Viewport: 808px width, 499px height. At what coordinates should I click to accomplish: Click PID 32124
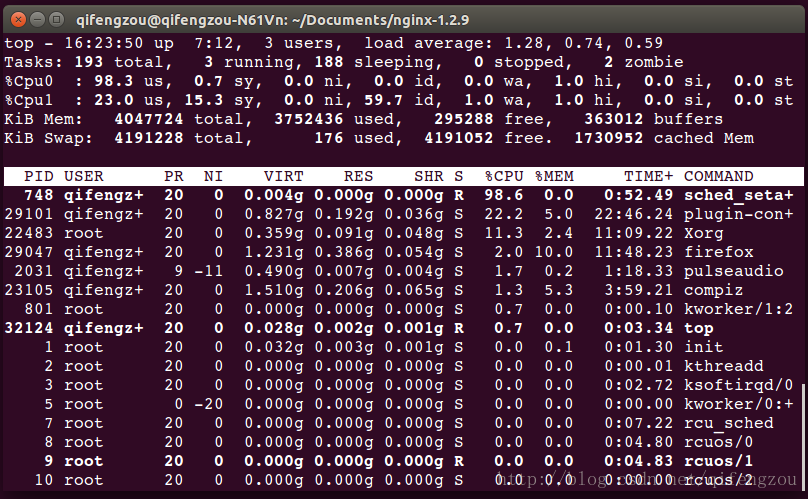pos(29,328)
